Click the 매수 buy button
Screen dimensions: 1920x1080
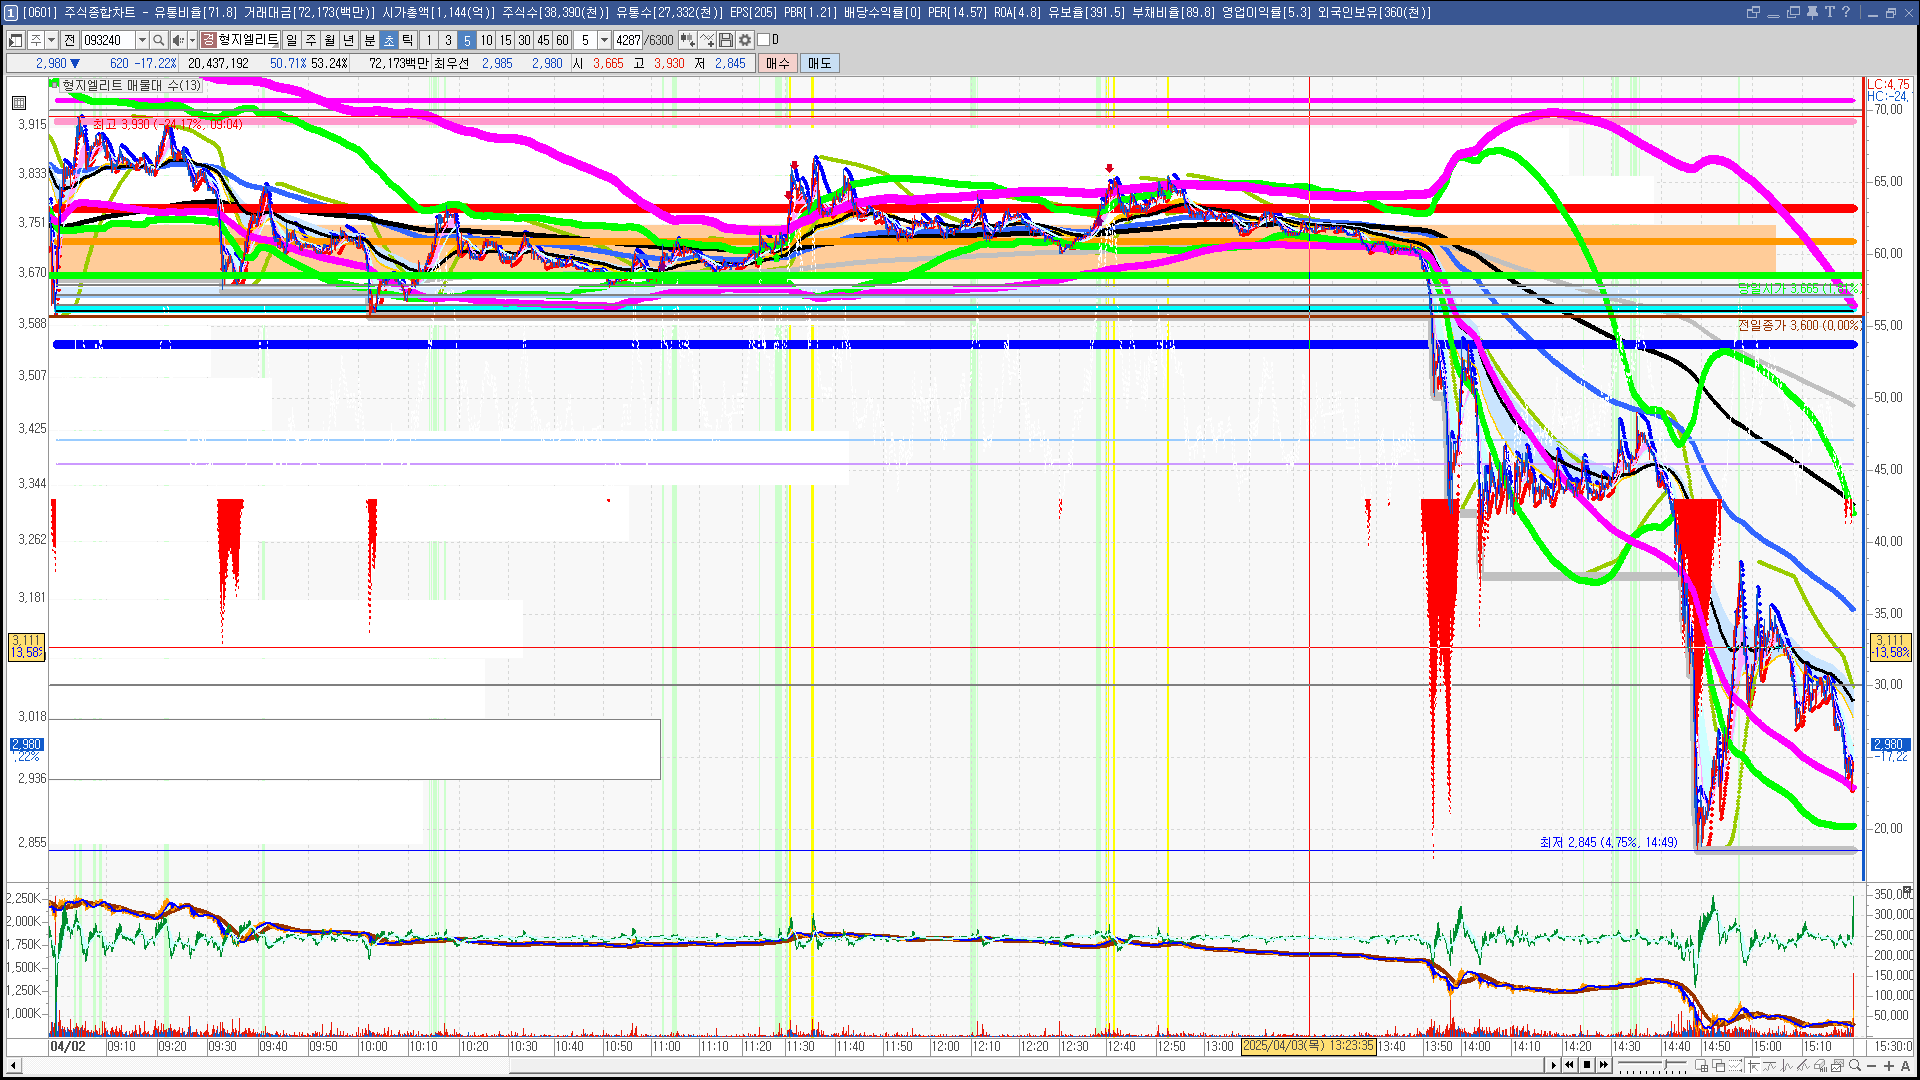pyautogui.click(x=777, y=63)
